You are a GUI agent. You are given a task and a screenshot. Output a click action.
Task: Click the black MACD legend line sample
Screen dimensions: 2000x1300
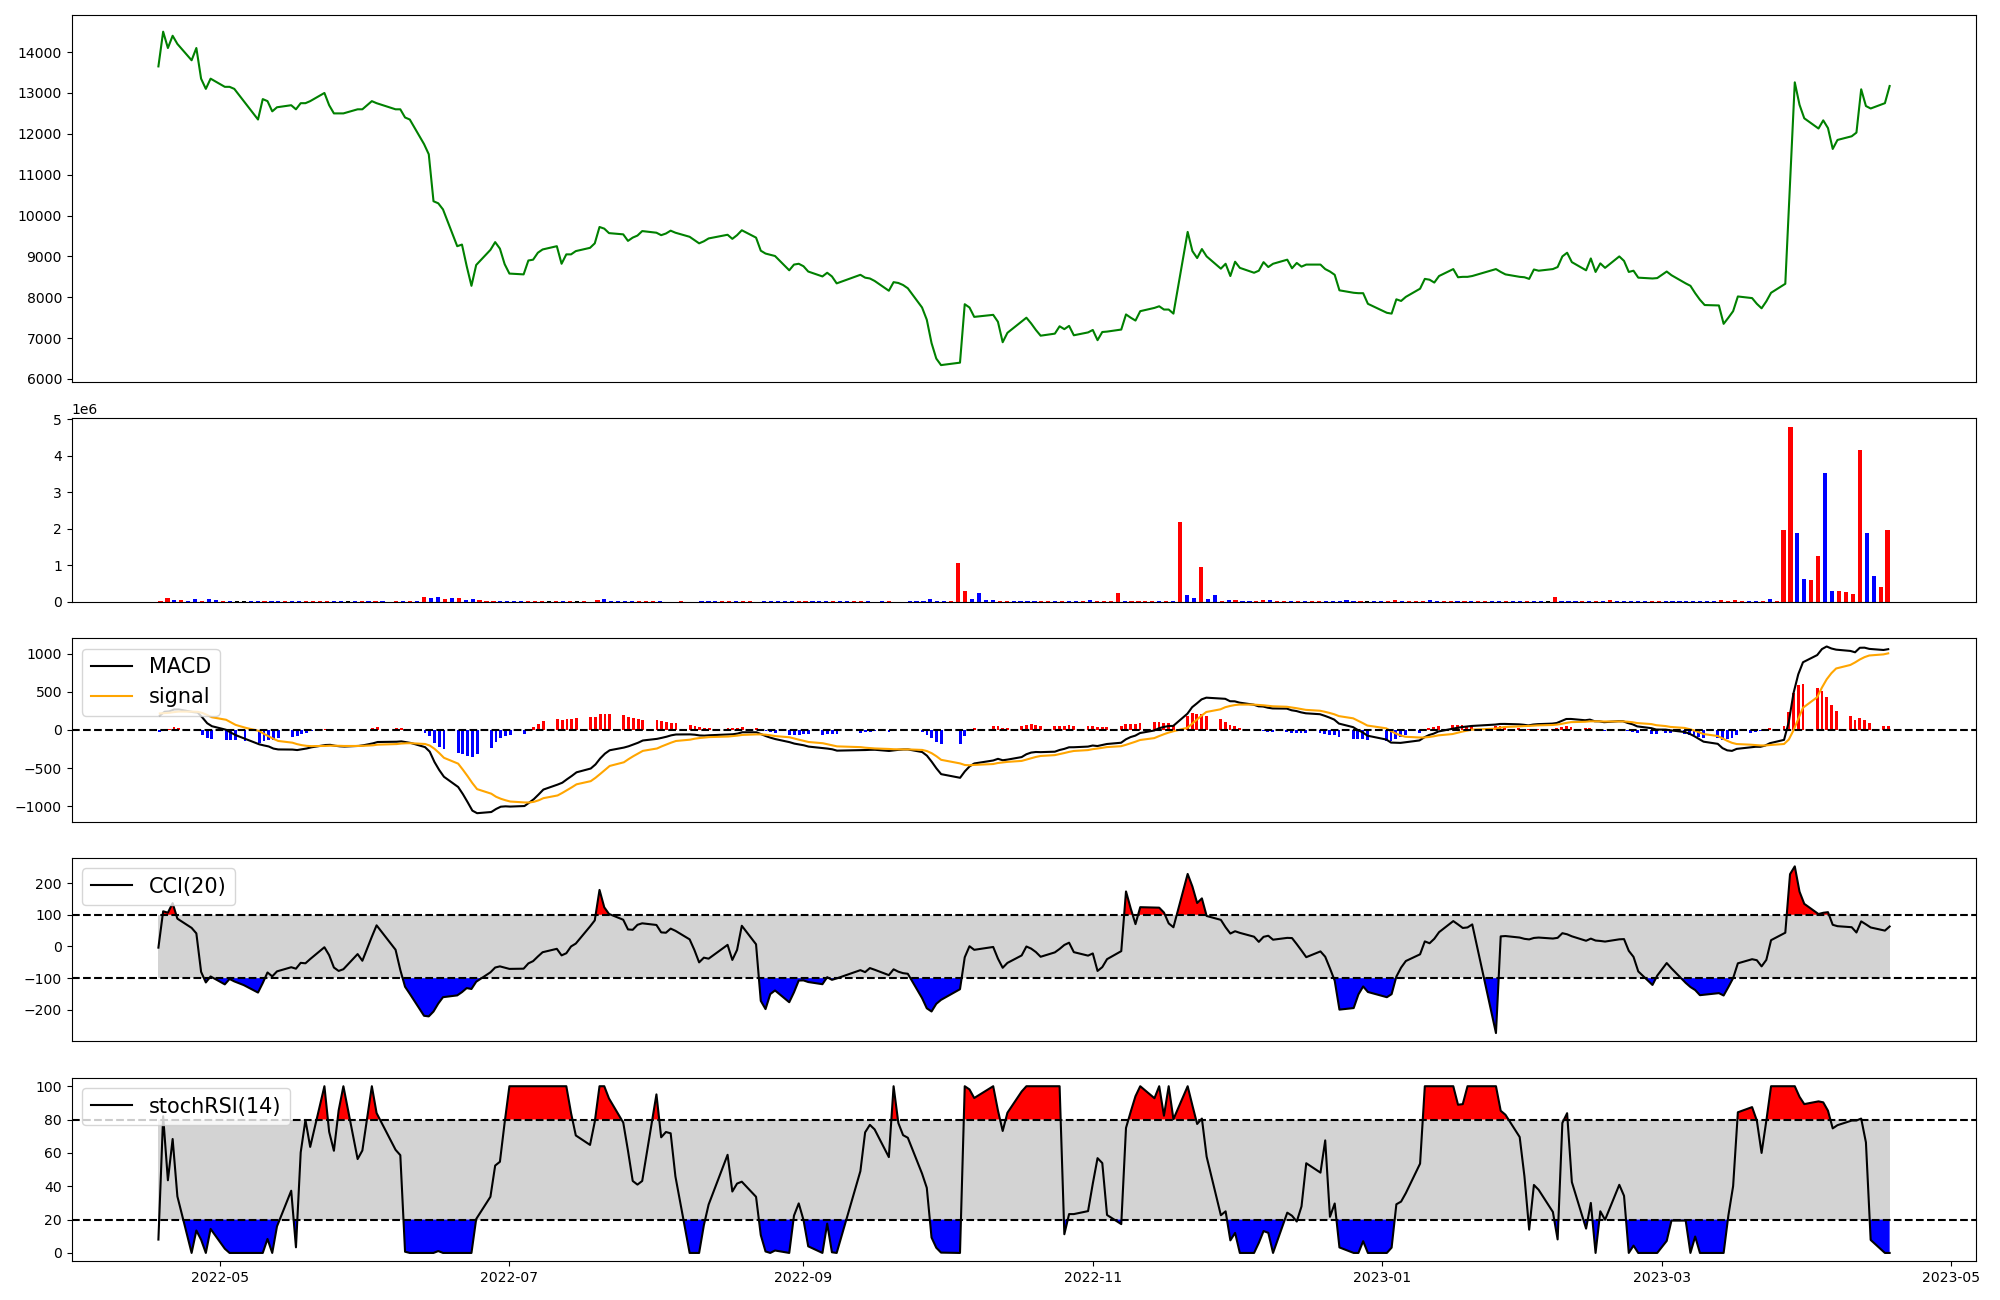112,666
